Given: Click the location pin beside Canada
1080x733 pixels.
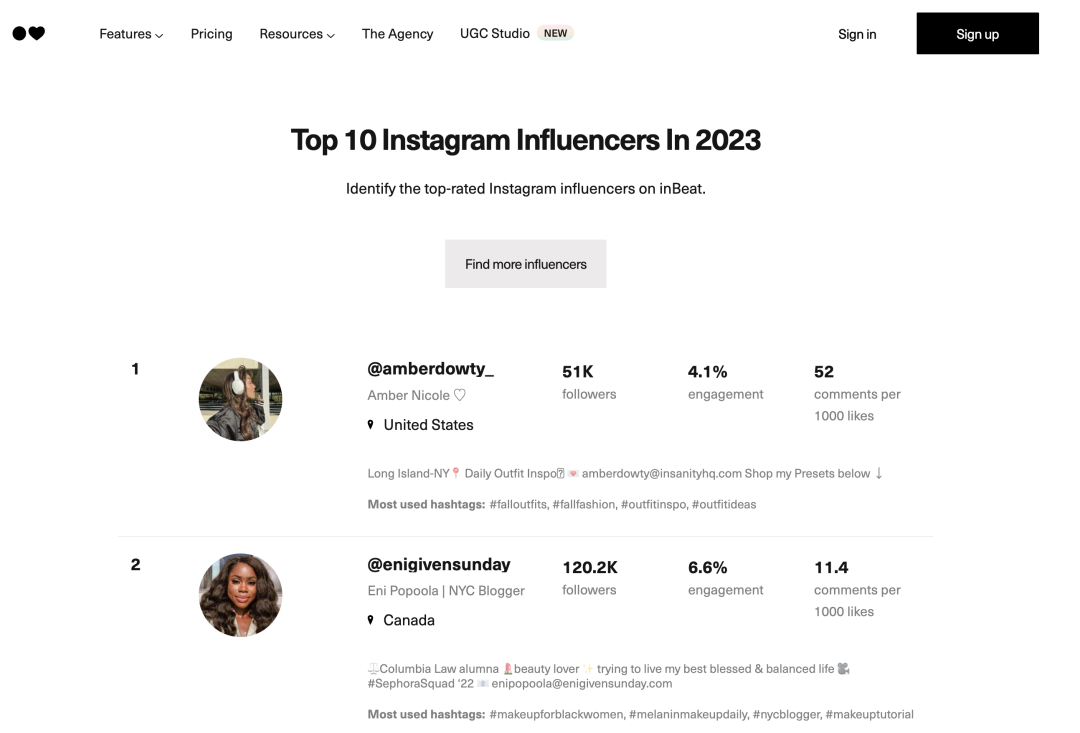Looking at the screenshot, I should pos(371,620).
